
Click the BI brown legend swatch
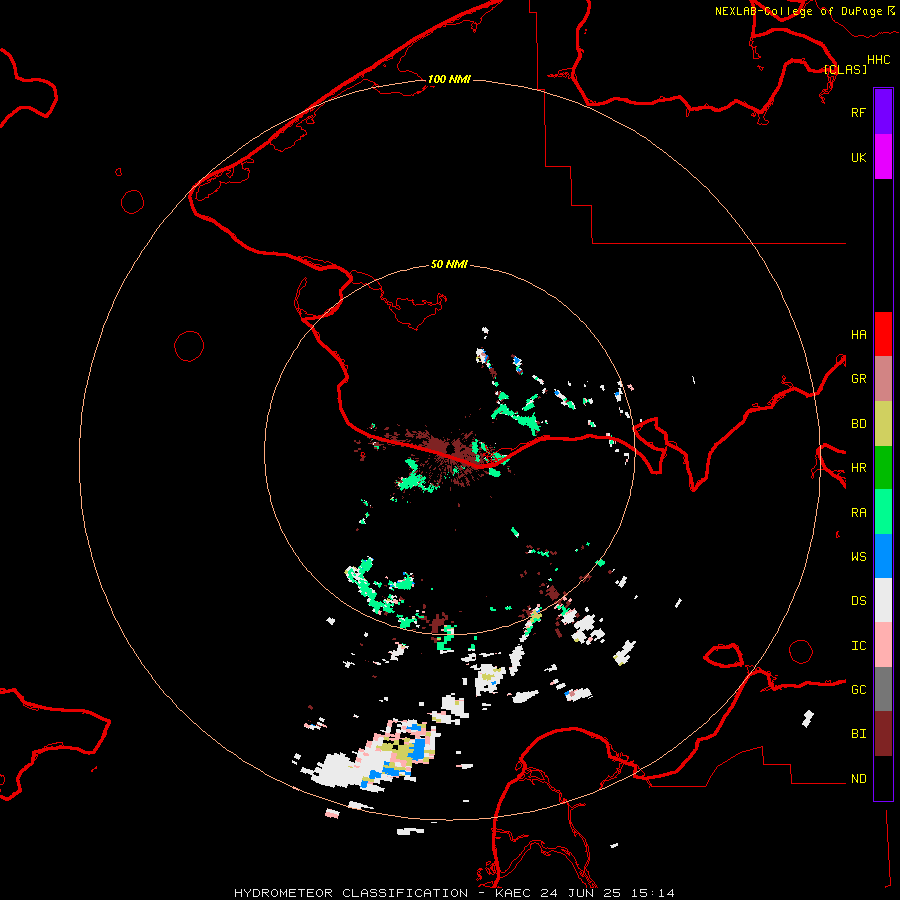883,734
